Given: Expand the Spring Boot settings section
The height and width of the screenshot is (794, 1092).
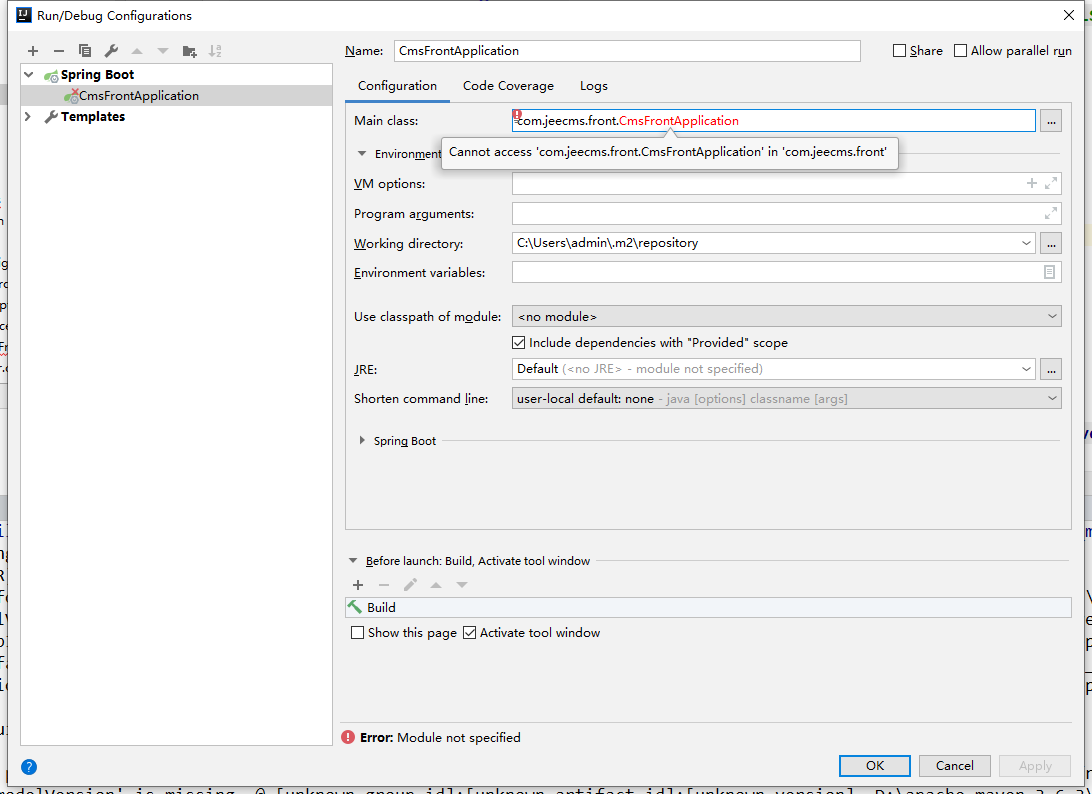Looking at the screenshot, I should point(362,441).
